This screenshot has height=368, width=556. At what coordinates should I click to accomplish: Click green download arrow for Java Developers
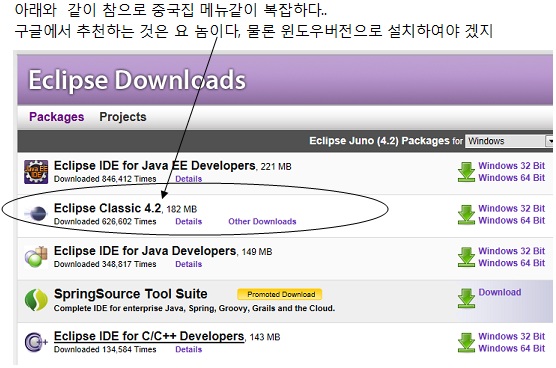pos(466,257)
